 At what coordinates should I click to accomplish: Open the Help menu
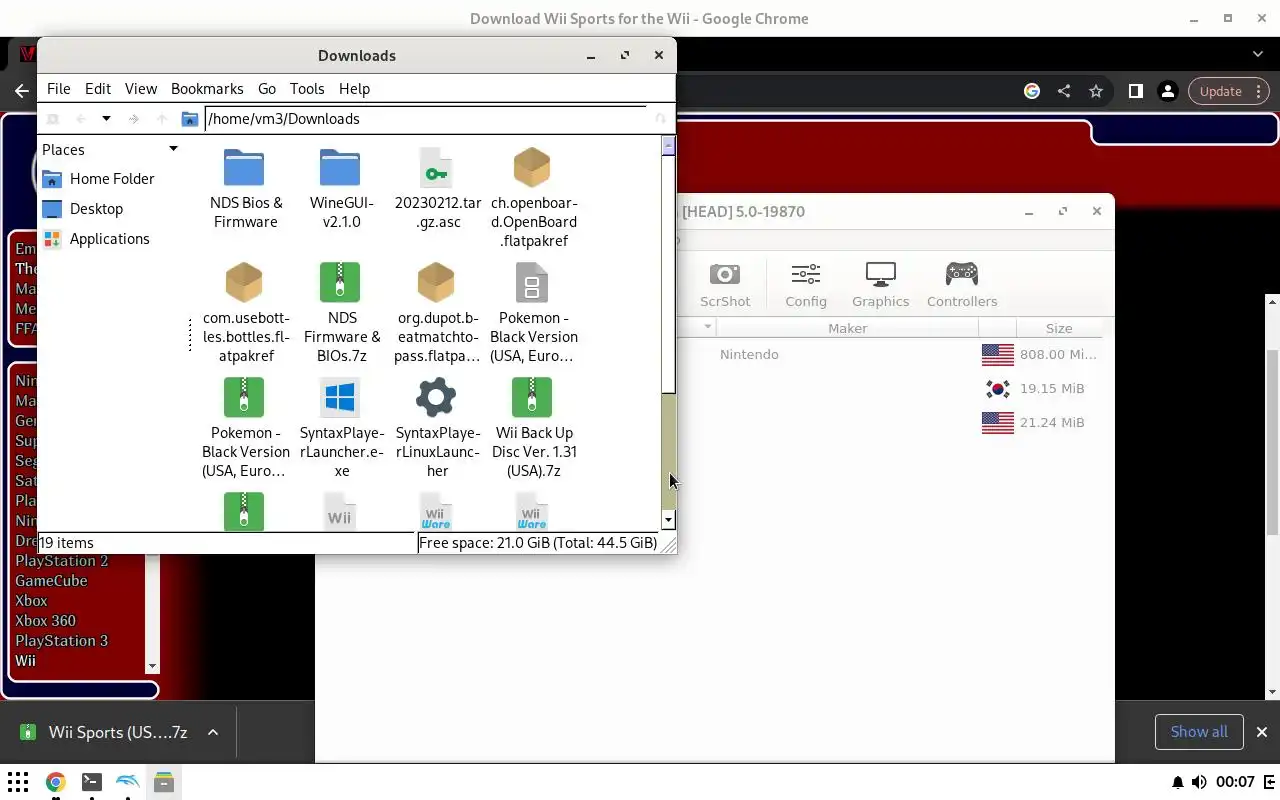pyautogui.click(x=354, y=88)
